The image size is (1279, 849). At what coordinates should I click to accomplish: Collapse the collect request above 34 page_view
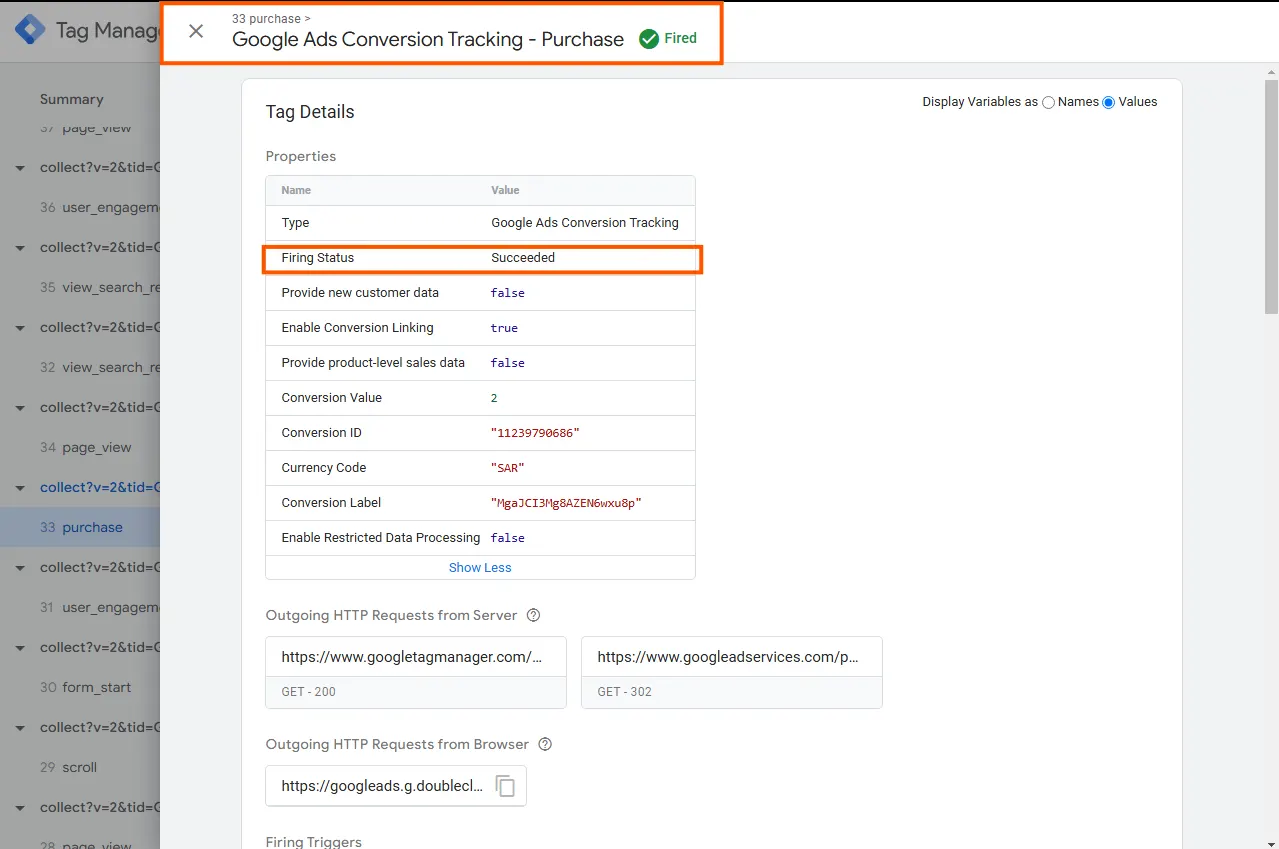[x=20, y=408]
